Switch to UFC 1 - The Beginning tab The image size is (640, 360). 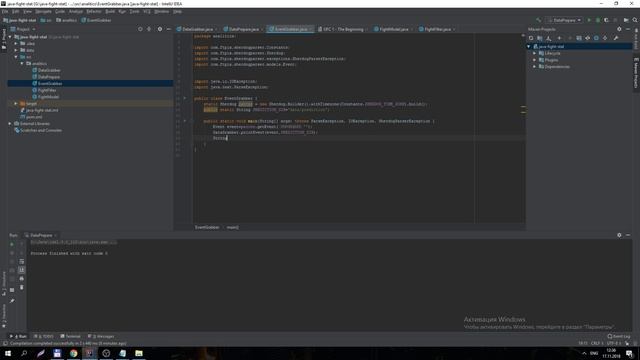pos(343,29)
